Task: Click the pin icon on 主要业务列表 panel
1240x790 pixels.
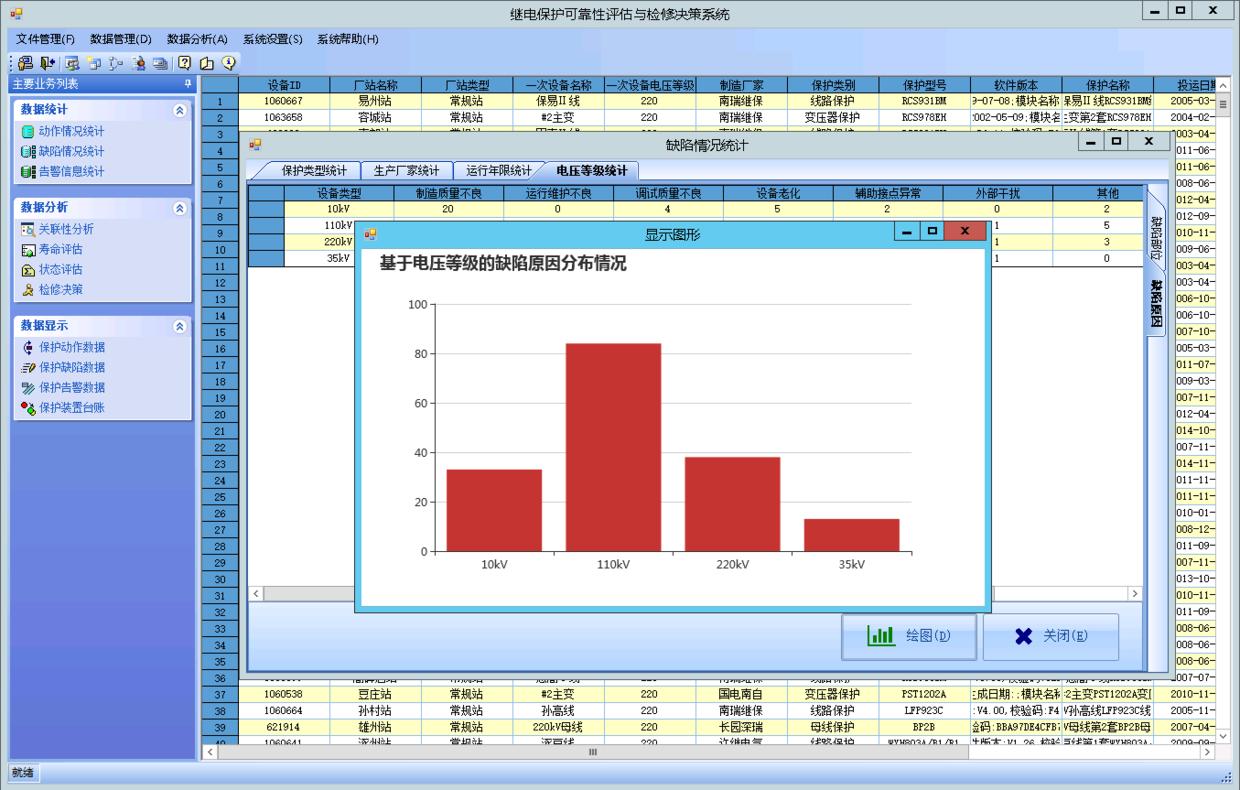Action: pos(187,84)
